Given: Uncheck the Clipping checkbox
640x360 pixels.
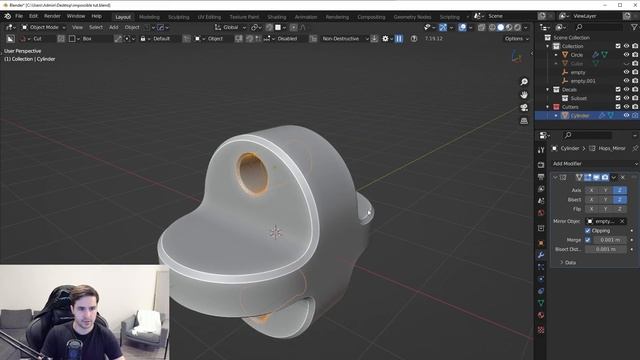Looking at the screenshot, I should (x=588, y=231).
